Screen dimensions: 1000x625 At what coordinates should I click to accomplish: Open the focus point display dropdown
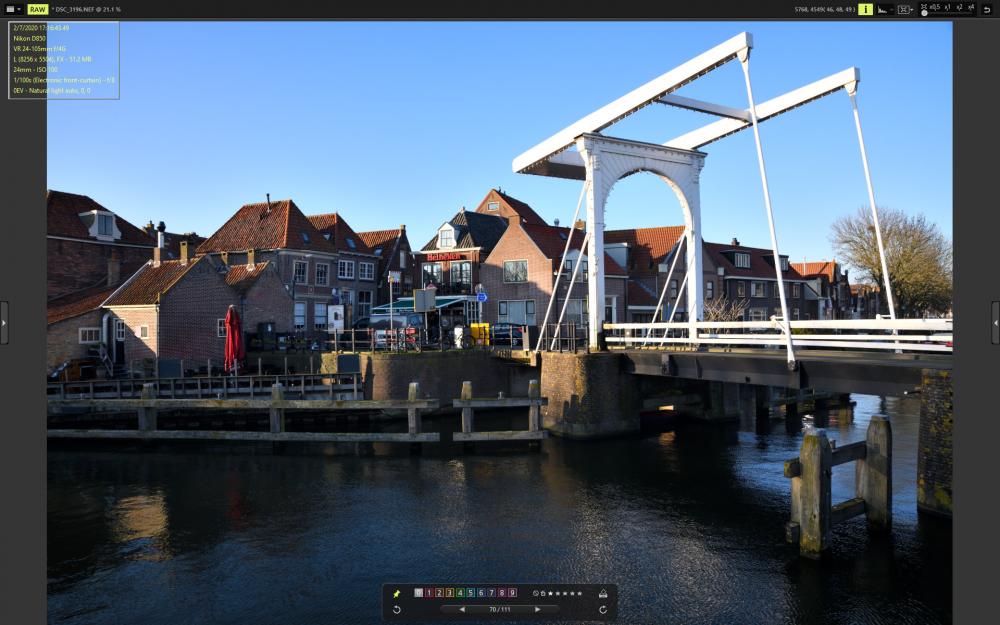pos(905,9)
